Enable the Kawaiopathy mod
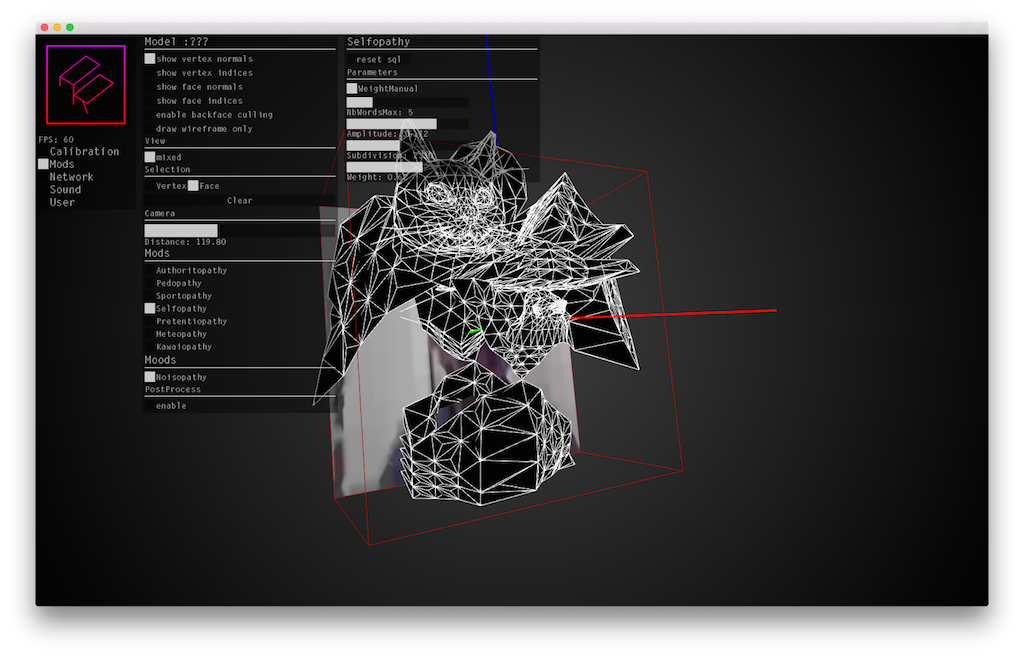This screenshot has width=1024, height=657. pos(148,346)
